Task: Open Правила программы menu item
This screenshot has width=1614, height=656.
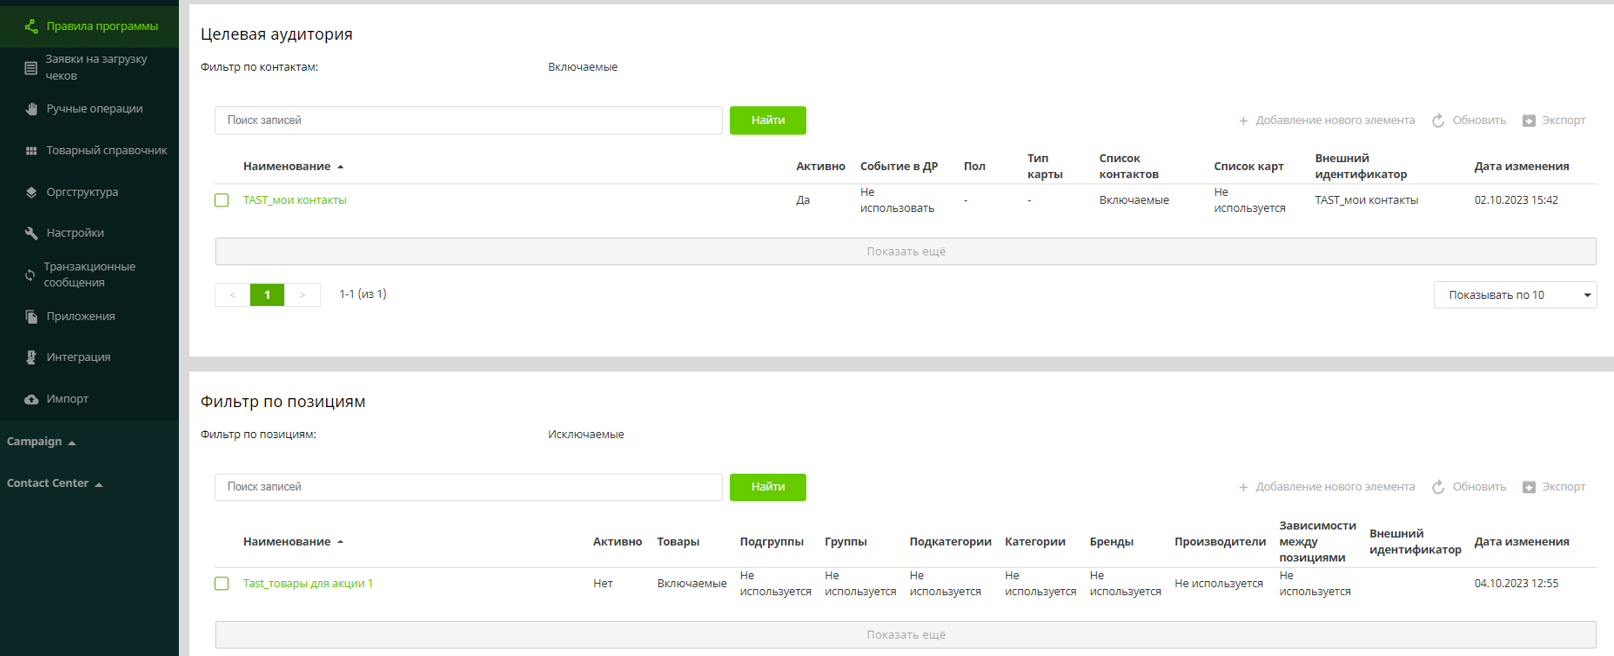Action: 101,26
